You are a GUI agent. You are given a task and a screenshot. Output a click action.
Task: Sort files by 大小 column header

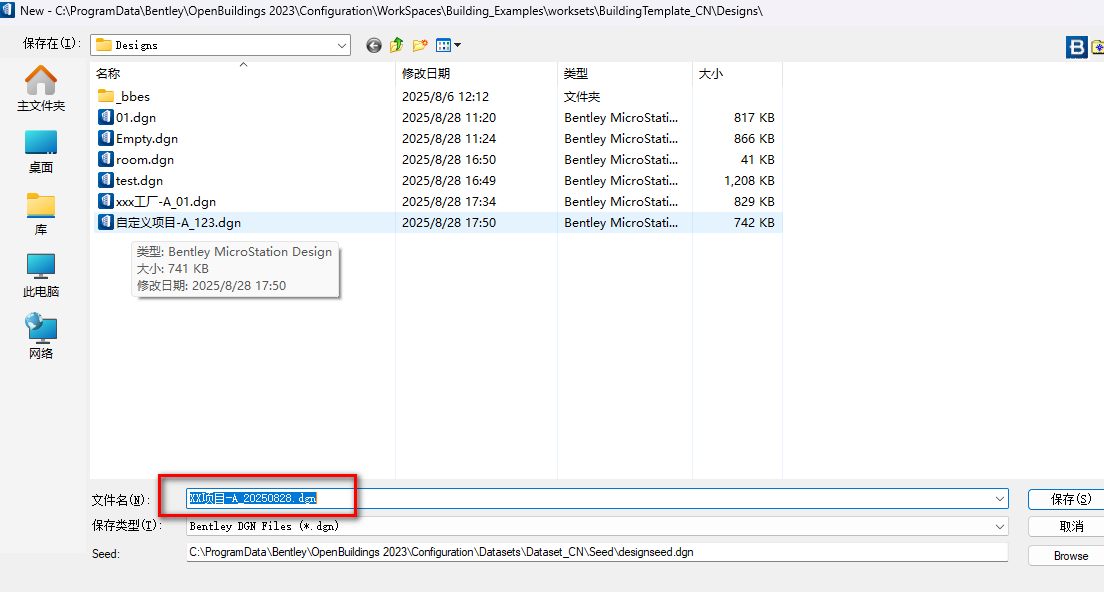pos(710,74)
